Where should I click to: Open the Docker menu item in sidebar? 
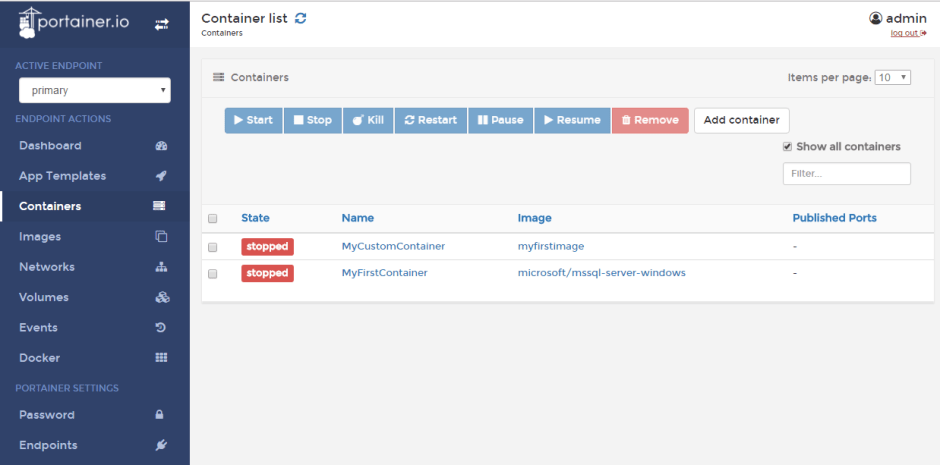coord(40,358)
